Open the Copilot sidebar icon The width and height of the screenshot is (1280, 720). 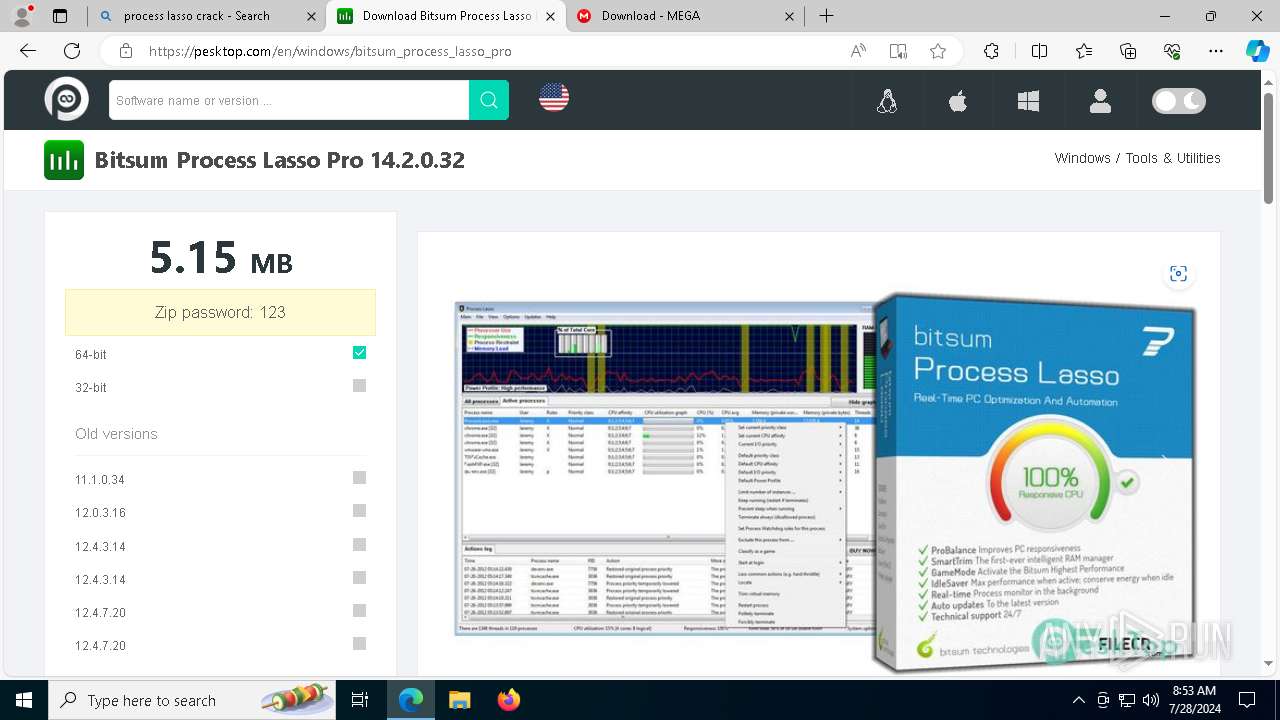click(1257, 51)
